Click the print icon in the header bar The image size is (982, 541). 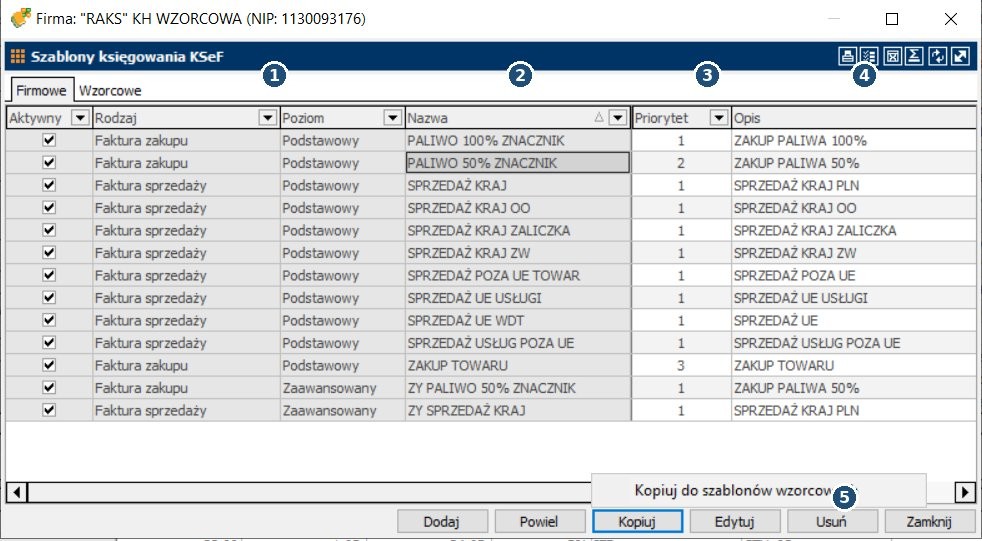click(x=847, y=57)
